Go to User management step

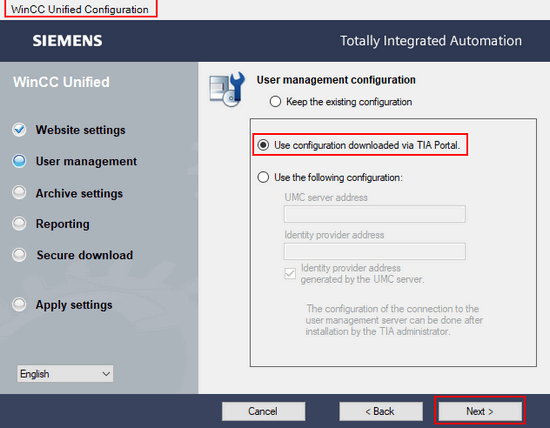point(86,161)
